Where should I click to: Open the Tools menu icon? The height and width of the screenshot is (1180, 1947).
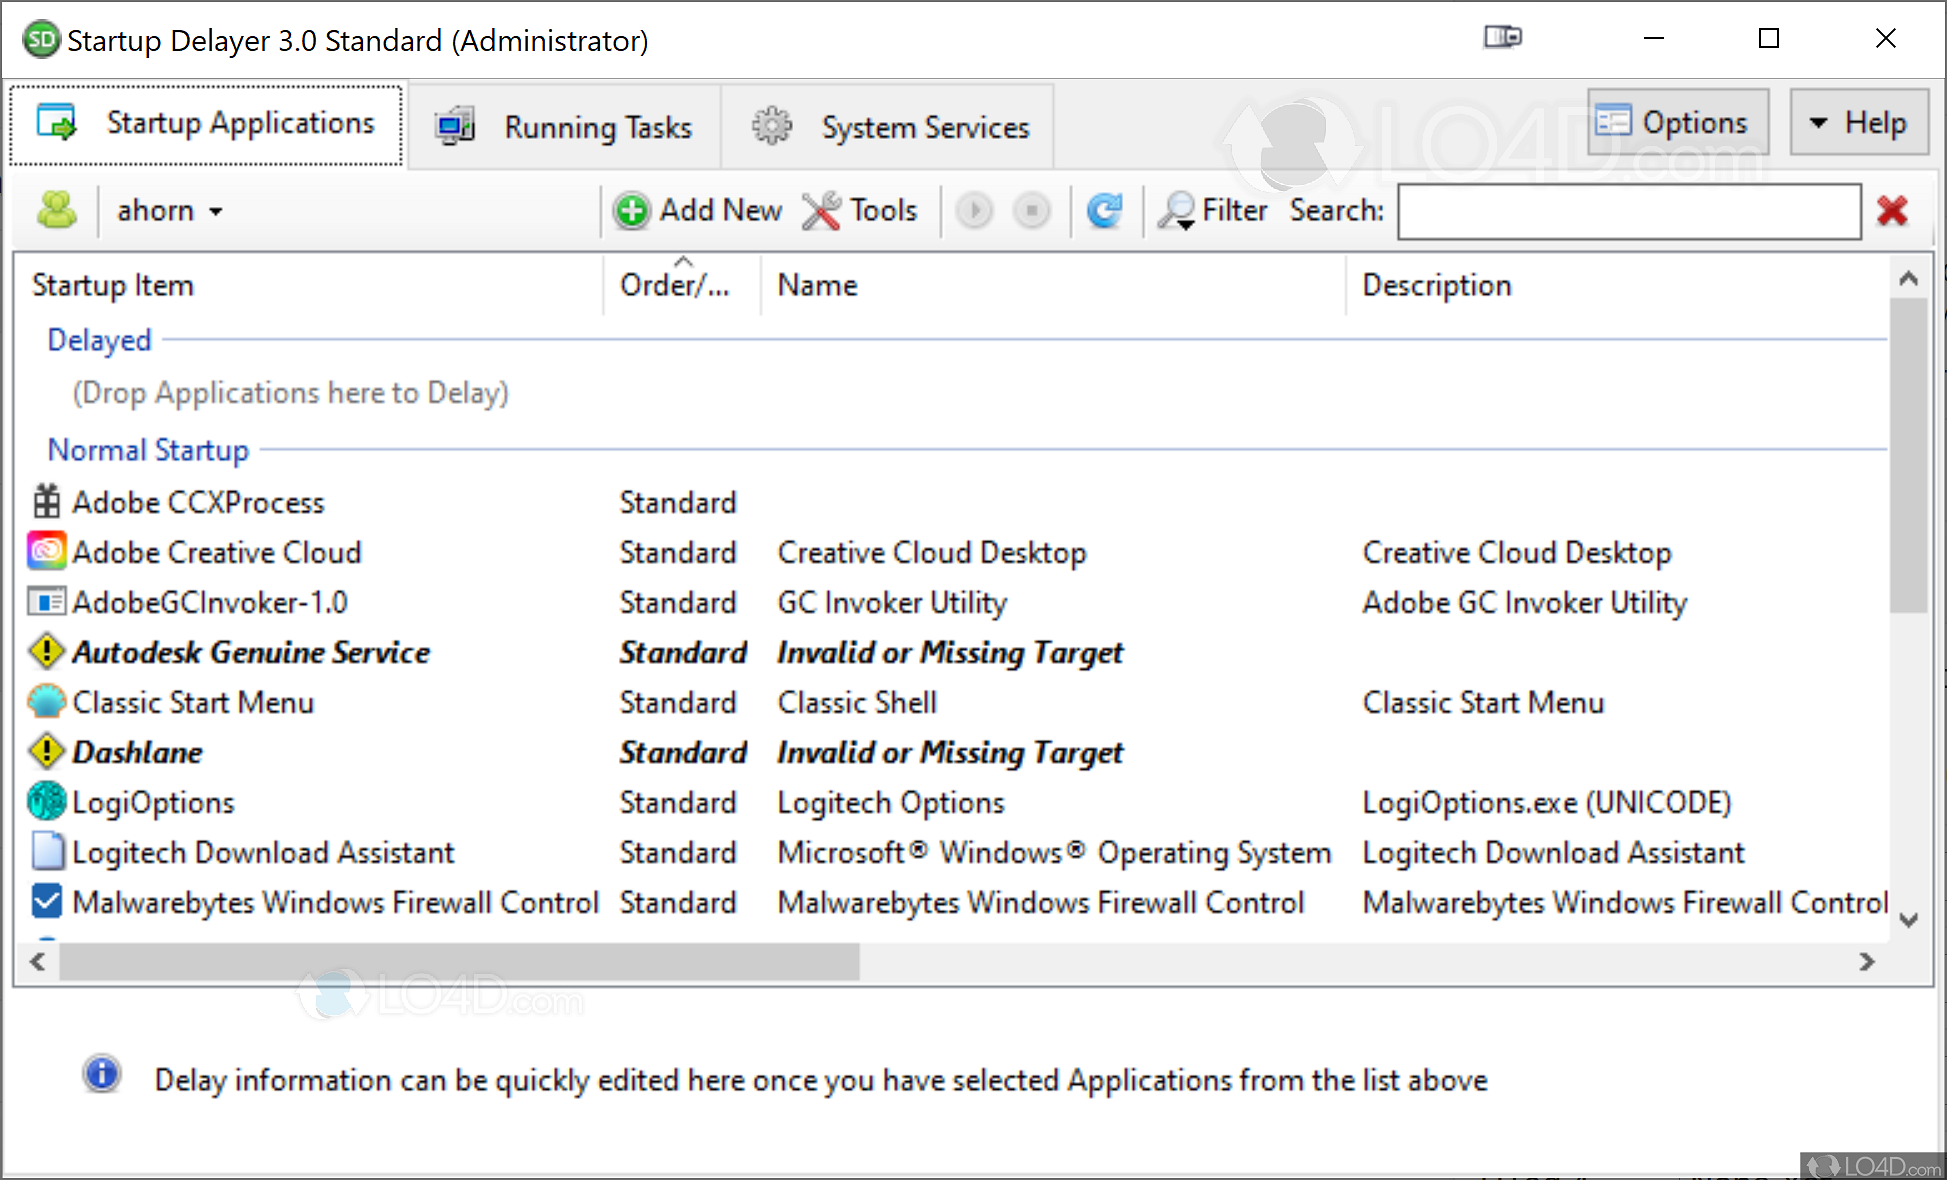(x=821, y=211)
